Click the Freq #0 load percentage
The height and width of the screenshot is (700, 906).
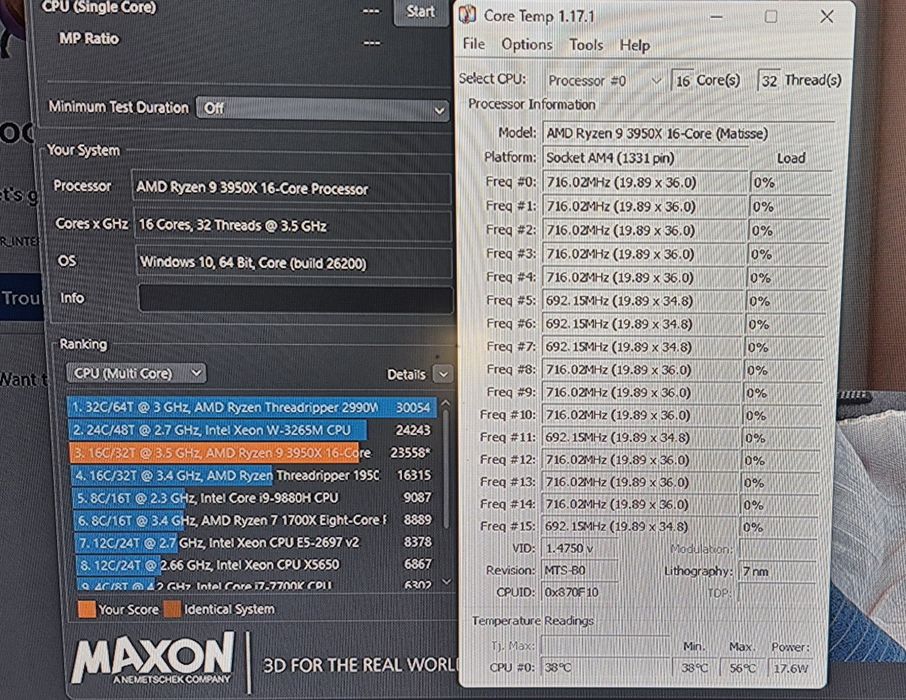pyautogui.click(x=790, y=183)
